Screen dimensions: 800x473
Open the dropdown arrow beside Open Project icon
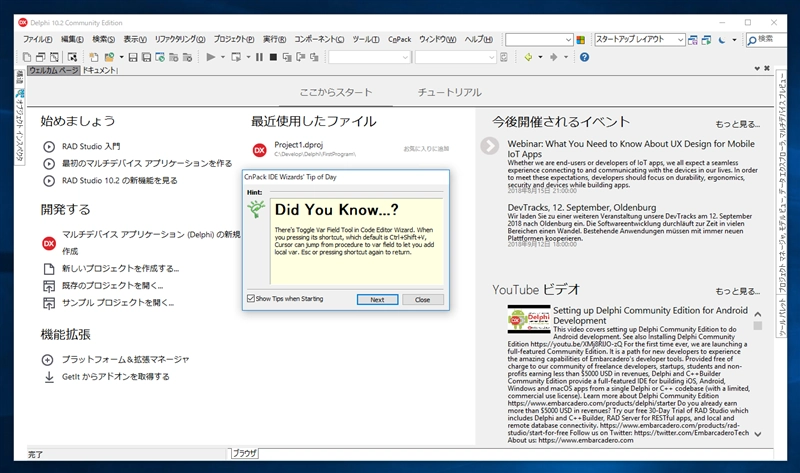tap(121, 57)
